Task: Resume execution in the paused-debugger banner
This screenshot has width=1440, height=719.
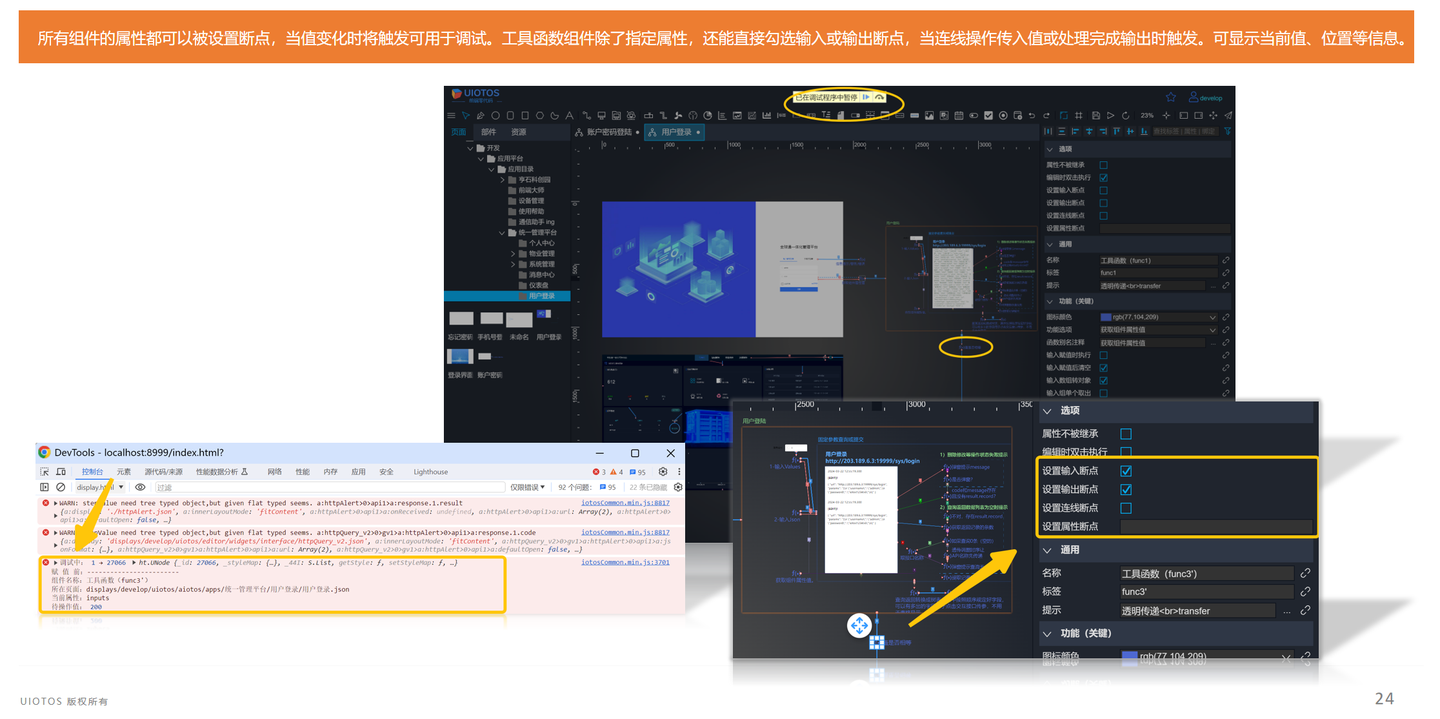Action: pyautogui.click(x=866, y=97)
